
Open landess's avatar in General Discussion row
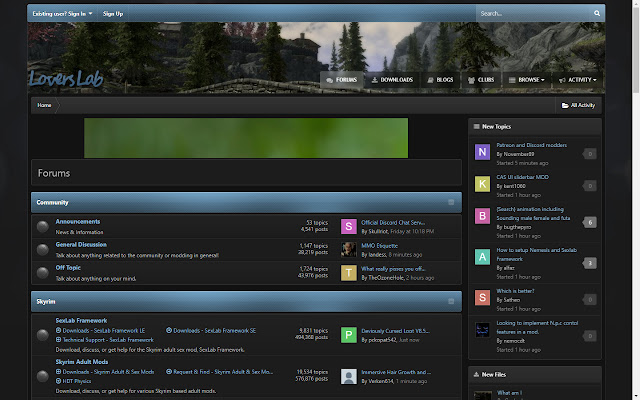[349, 249]
